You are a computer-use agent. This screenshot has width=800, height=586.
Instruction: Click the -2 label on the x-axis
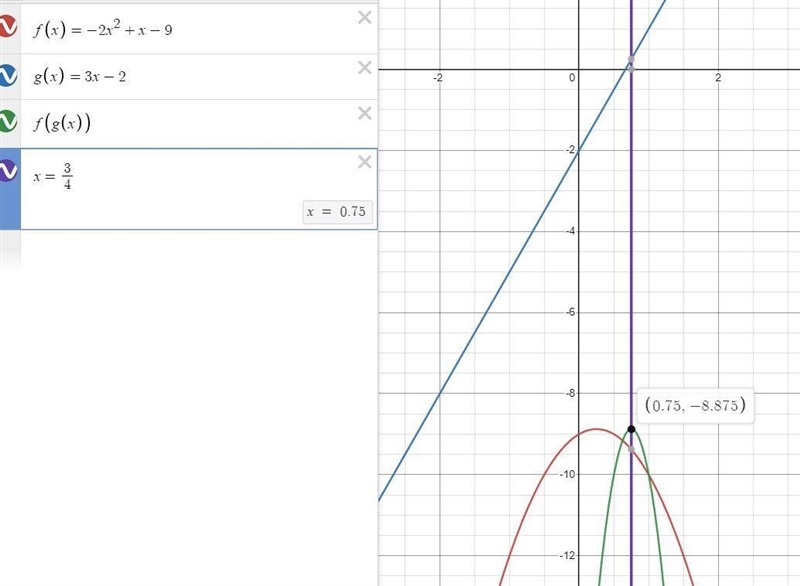(438, 78)
